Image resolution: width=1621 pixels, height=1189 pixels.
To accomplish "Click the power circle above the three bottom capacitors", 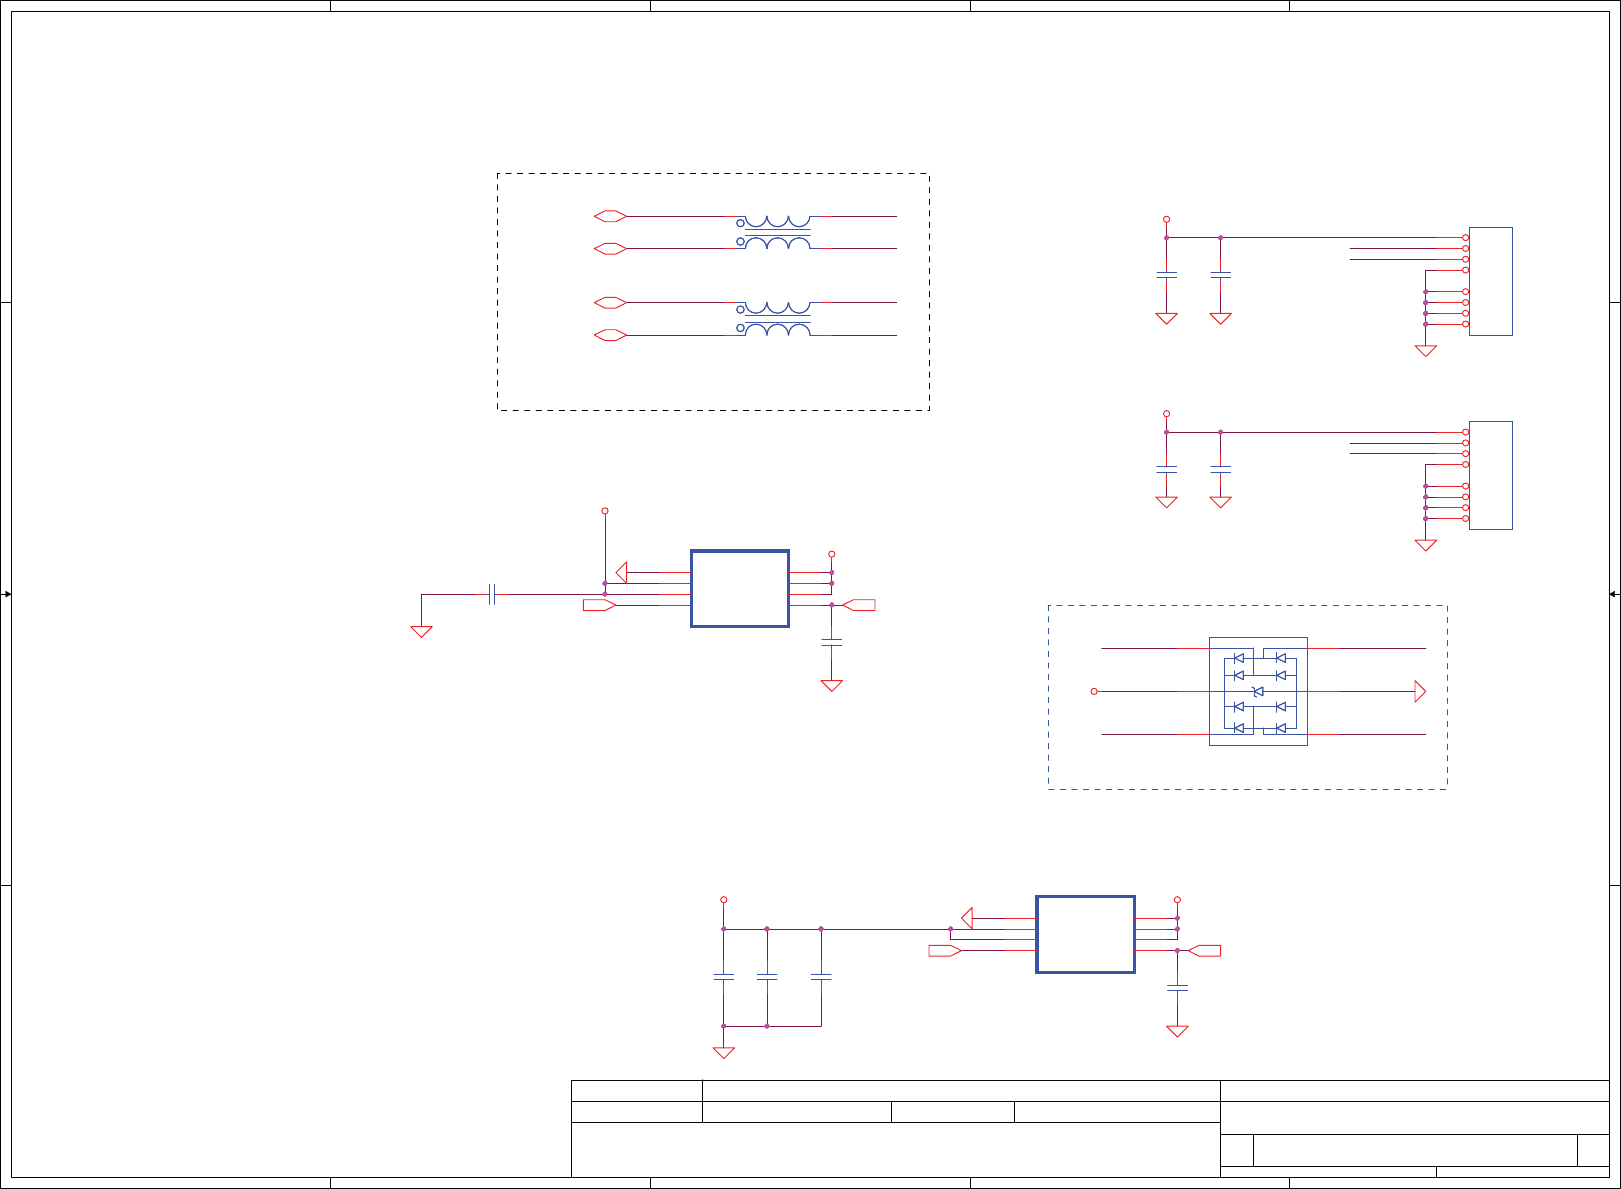I will [x=723, y=900].
